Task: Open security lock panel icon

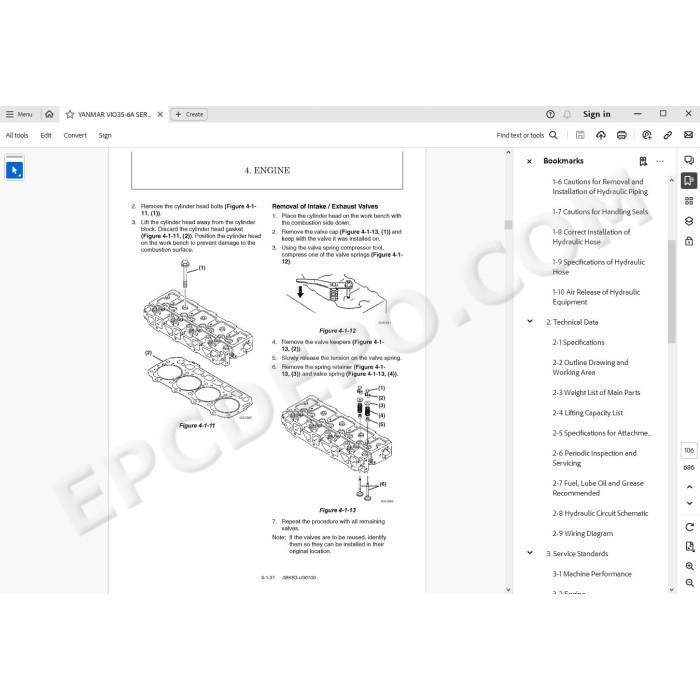Action: 689,242
